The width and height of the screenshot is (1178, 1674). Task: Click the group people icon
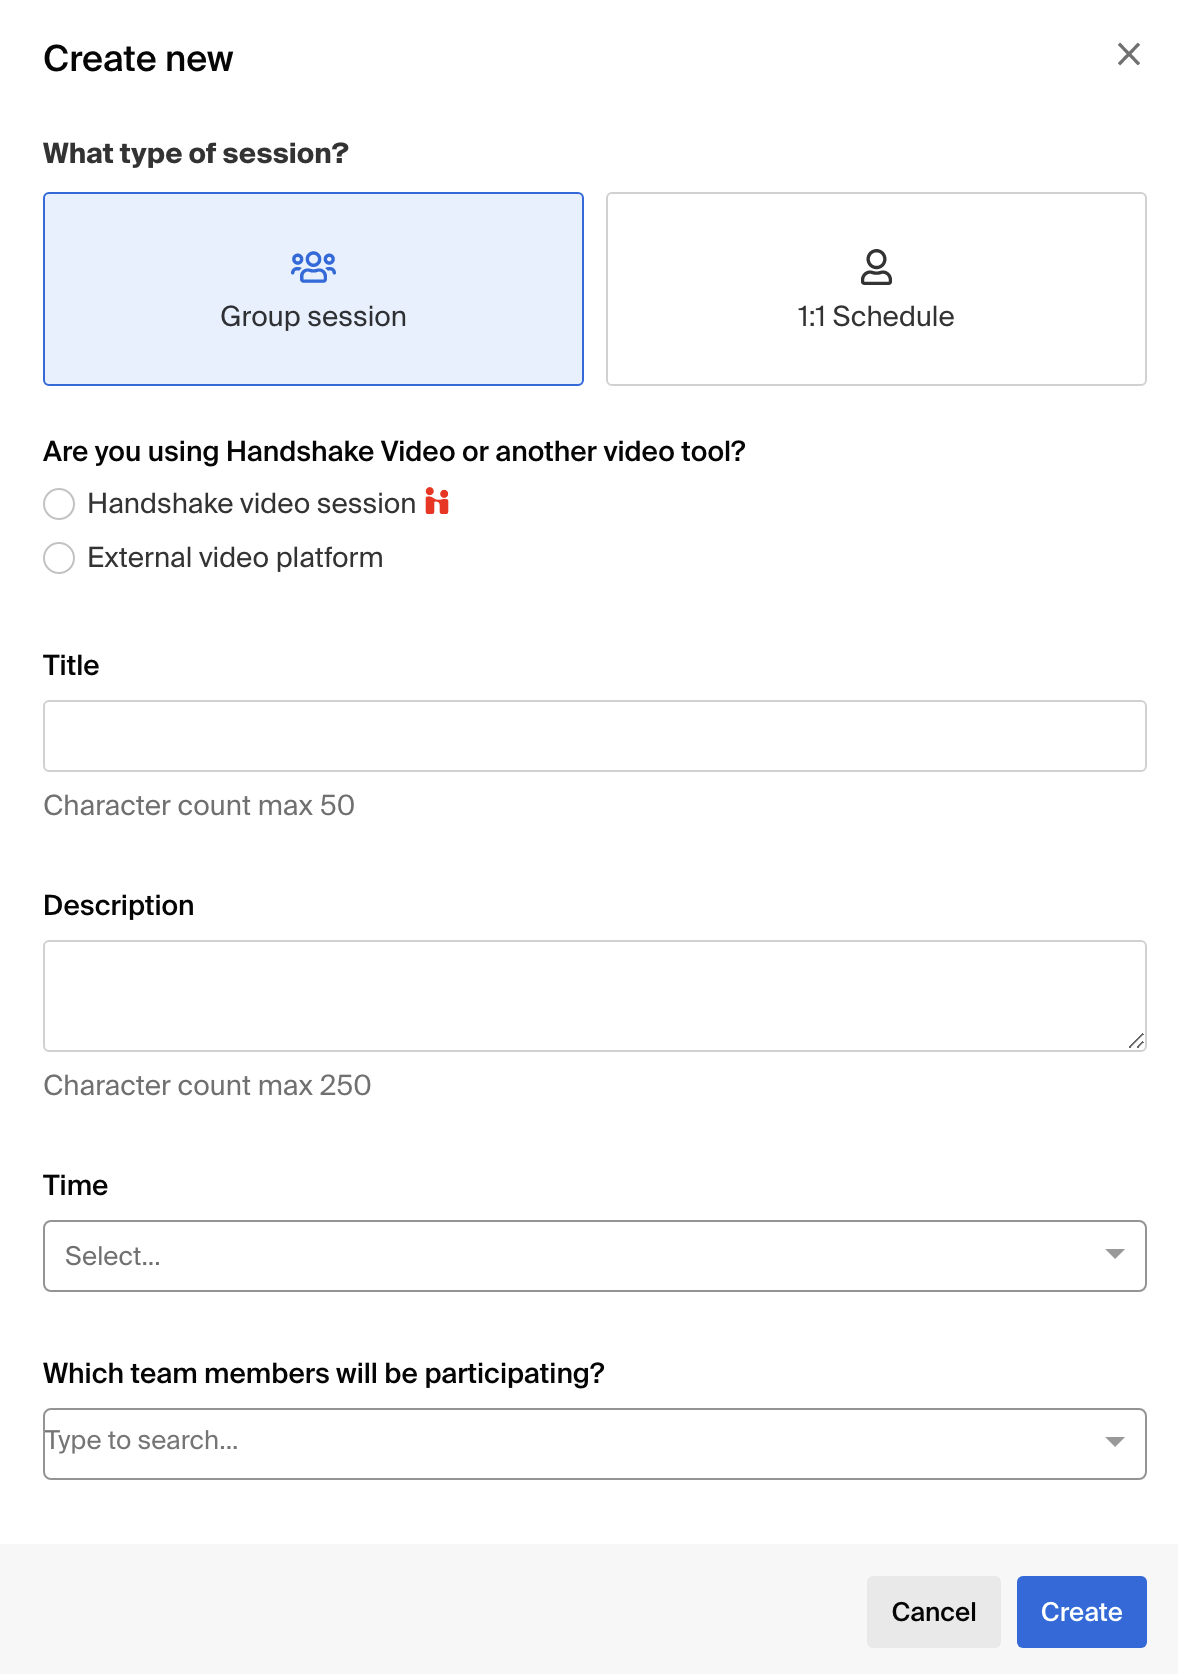point(313,267)
